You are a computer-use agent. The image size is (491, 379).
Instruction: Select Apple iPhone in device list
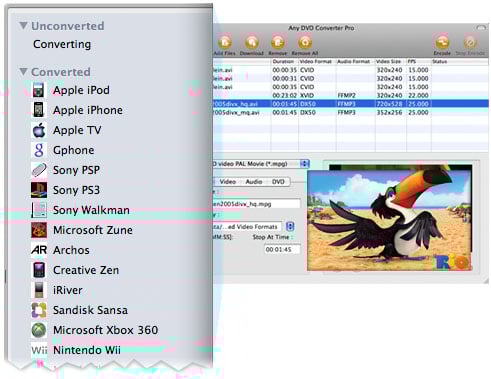click(x=88, y=110)
